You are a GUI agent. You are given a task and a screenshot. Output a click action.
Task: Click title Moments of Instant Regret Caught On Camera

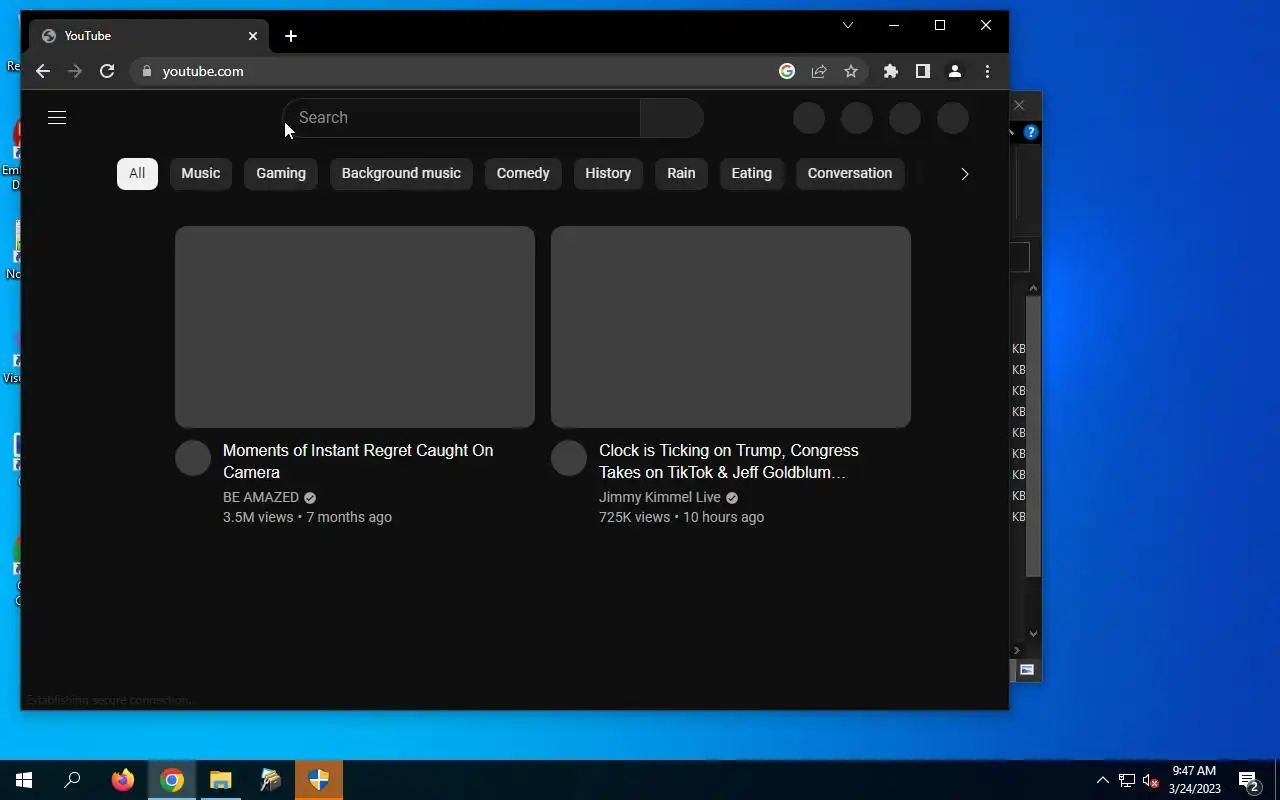coord(358,461)
